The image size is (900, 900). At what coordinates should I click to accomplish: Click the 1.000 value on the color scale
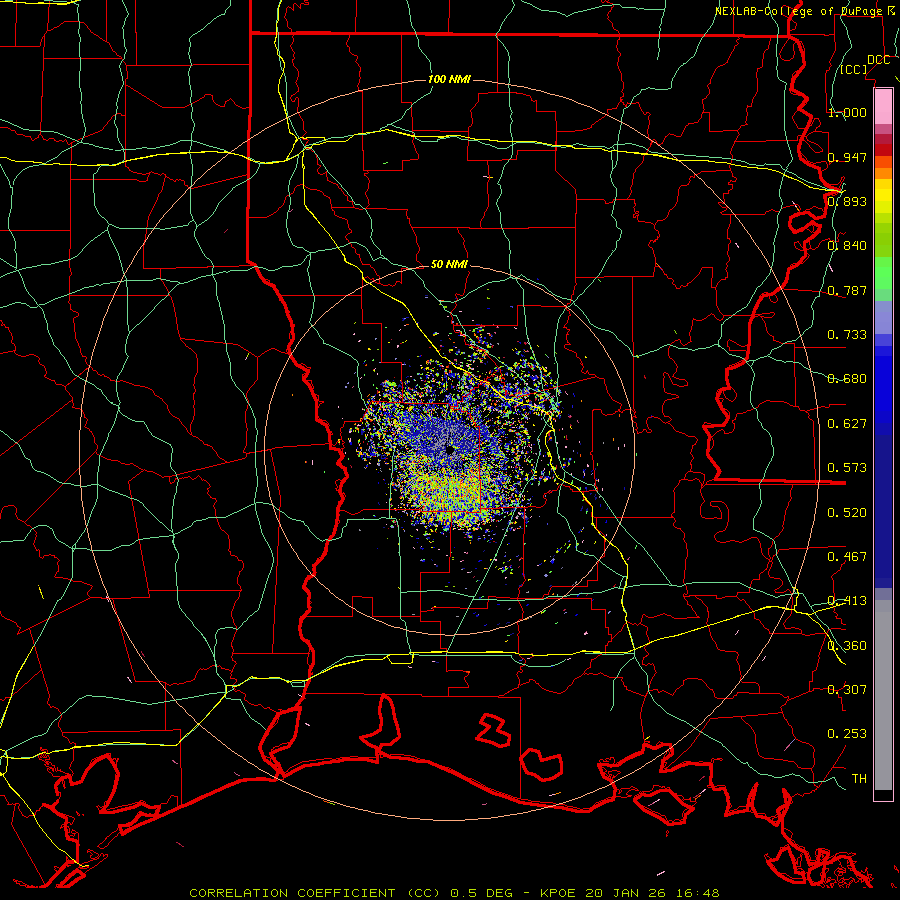(x=847, y=112)
